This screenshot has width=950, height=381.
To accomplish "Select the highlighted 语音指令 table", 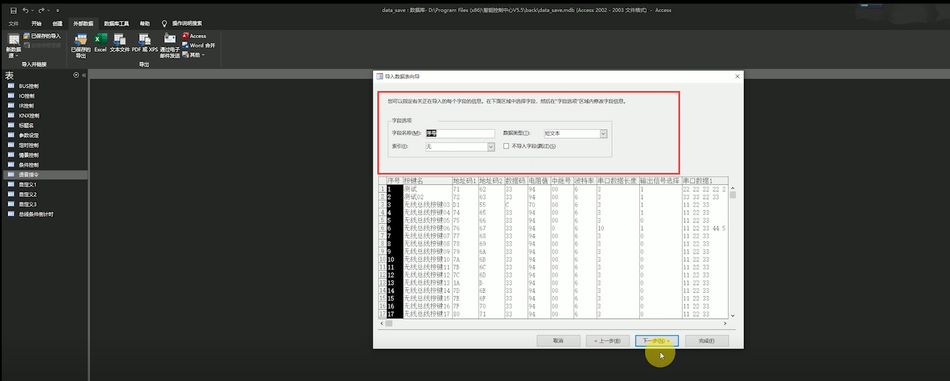I will [45, 174].
